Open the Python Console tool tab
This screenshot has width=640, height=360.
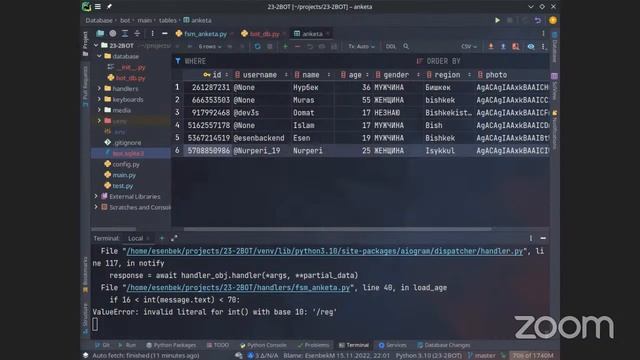tap(263, 345)
